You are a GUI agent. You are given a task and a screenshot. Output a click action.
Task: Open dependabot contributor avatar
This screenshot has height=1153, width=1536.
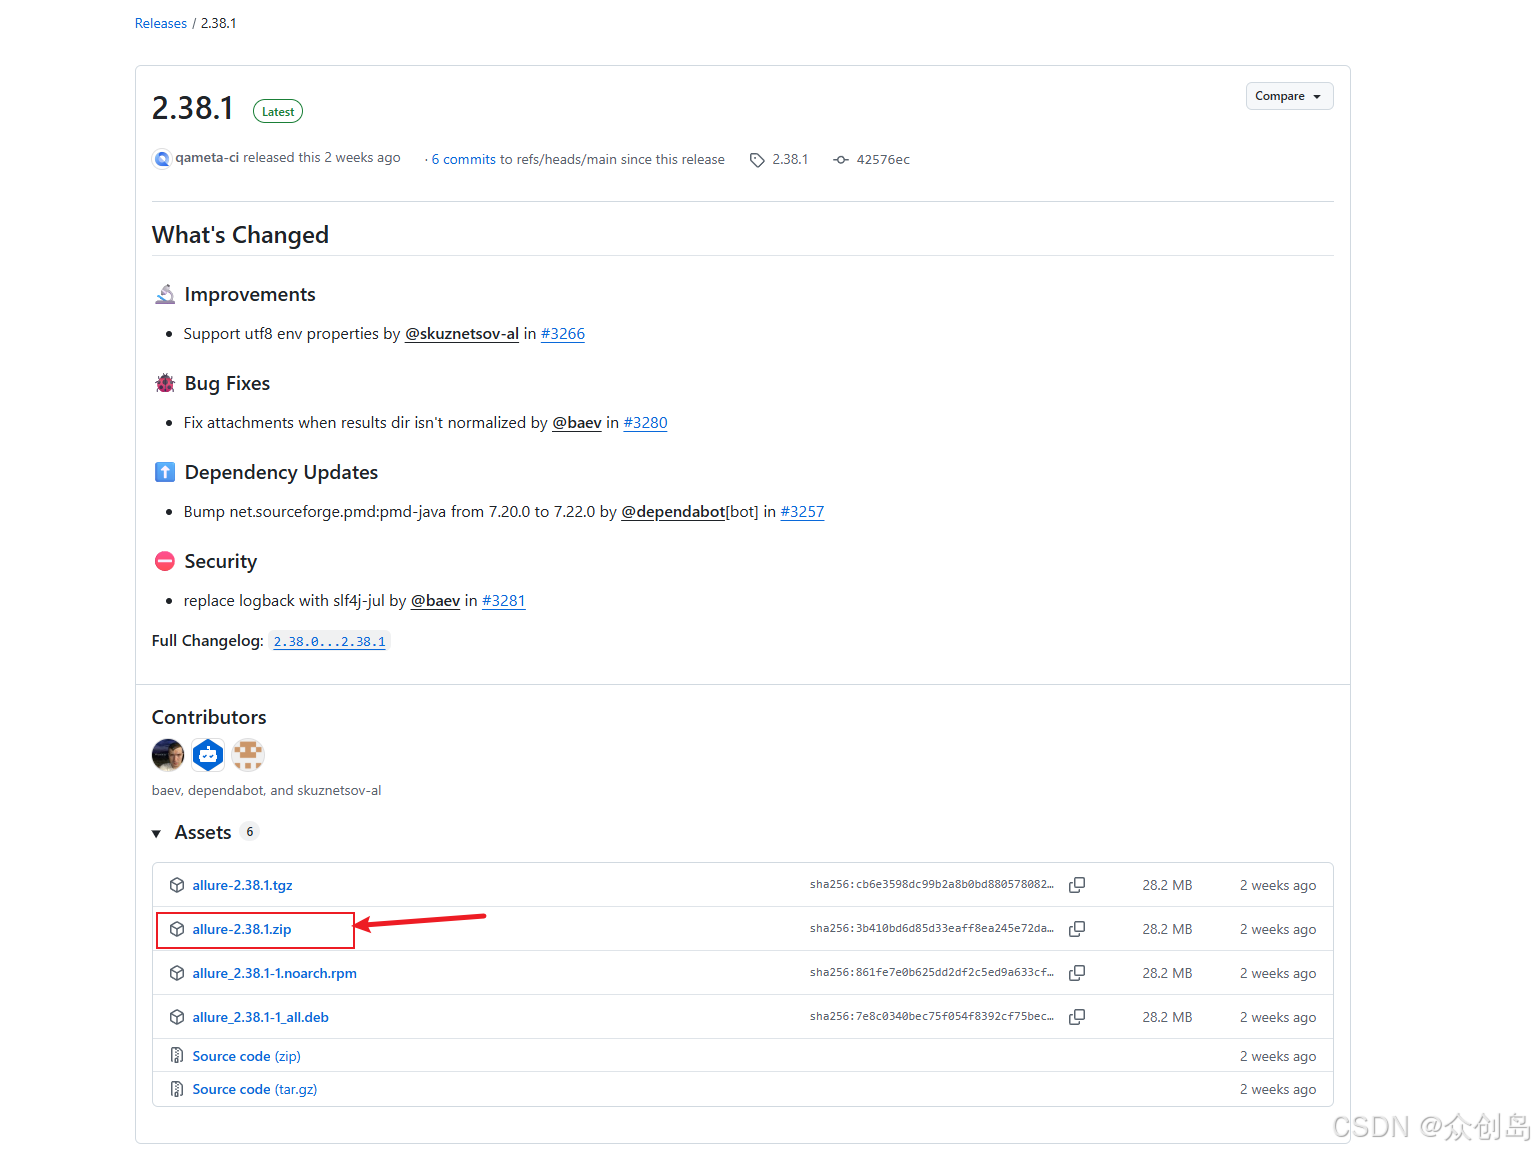(208, 755)
